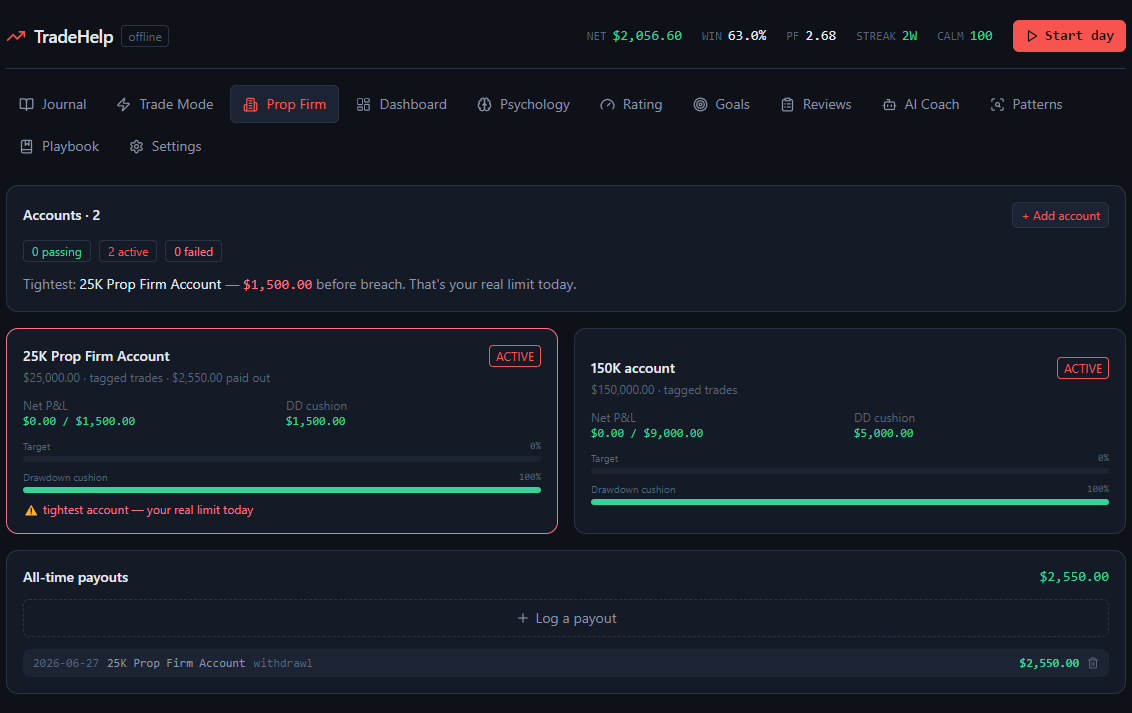1132x713 pixels.
Task: Click 150K account Target progress bar
Action: click(x=850, y=471)
